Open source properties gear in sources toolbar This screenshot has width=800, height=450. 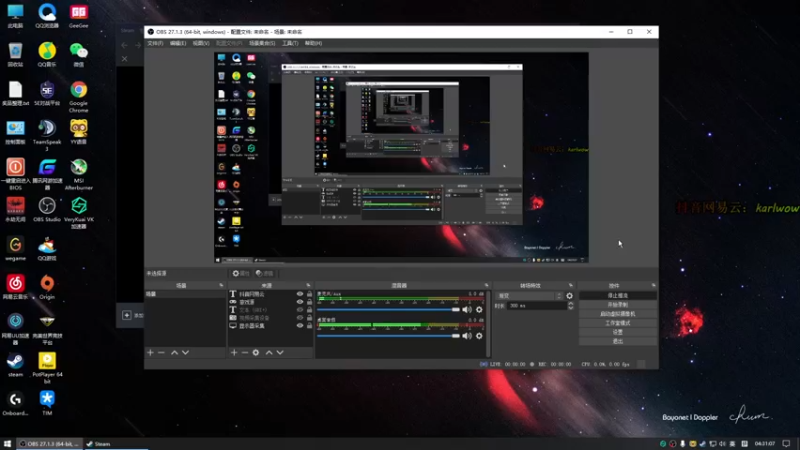[x=256, y=353]
